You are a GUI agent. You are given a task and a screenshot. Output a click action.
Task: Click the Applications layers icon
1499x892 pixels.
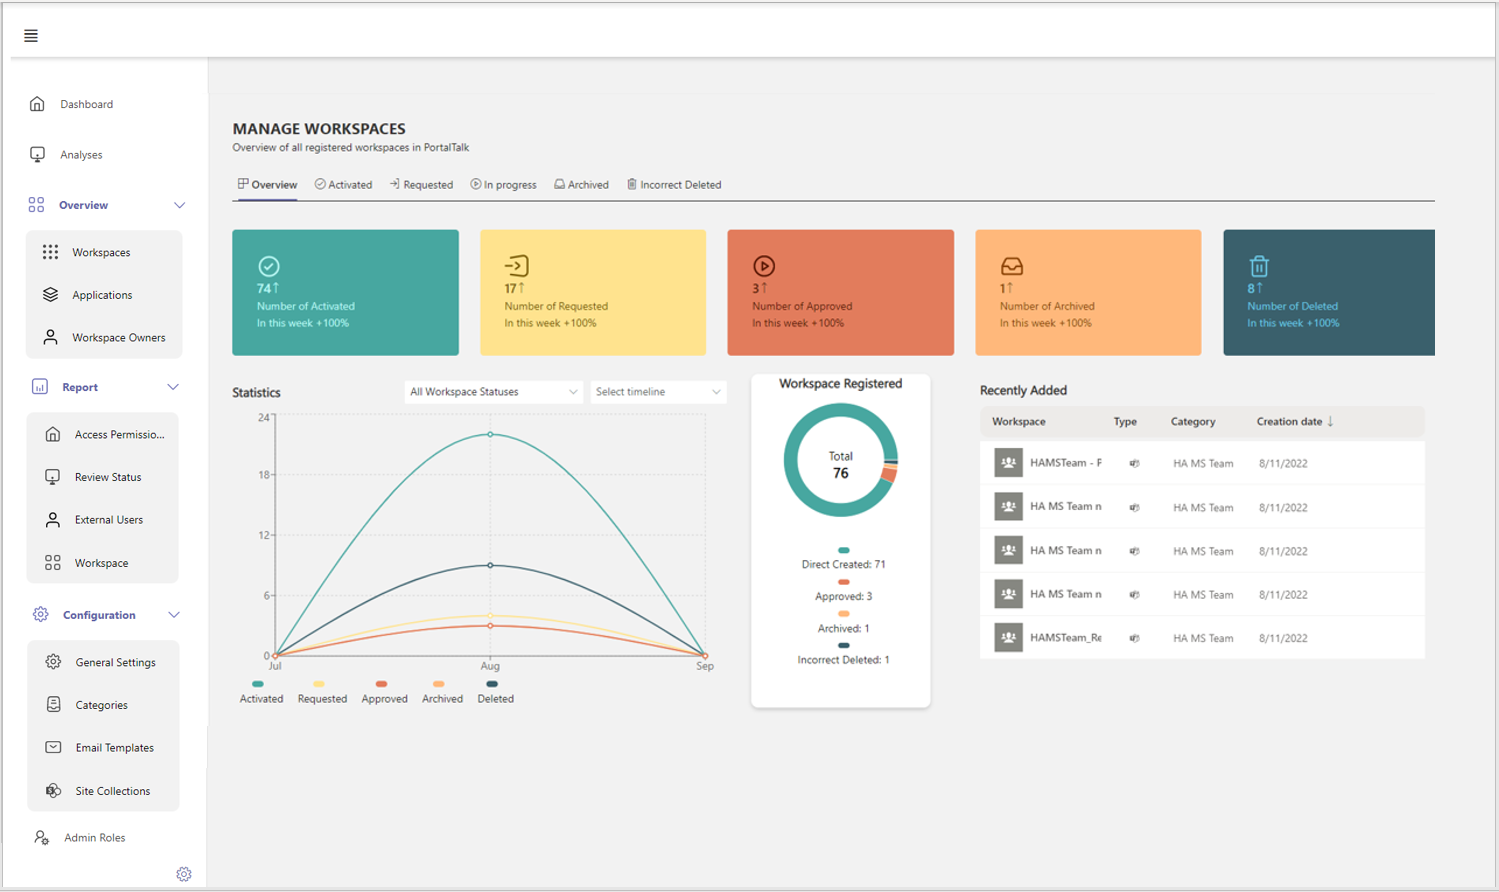50,295
